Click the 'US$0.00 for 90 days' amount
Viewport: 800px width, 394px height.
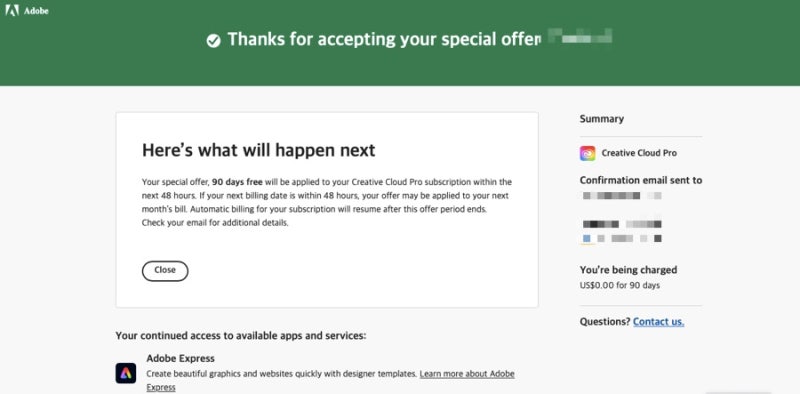coord(619,285)
